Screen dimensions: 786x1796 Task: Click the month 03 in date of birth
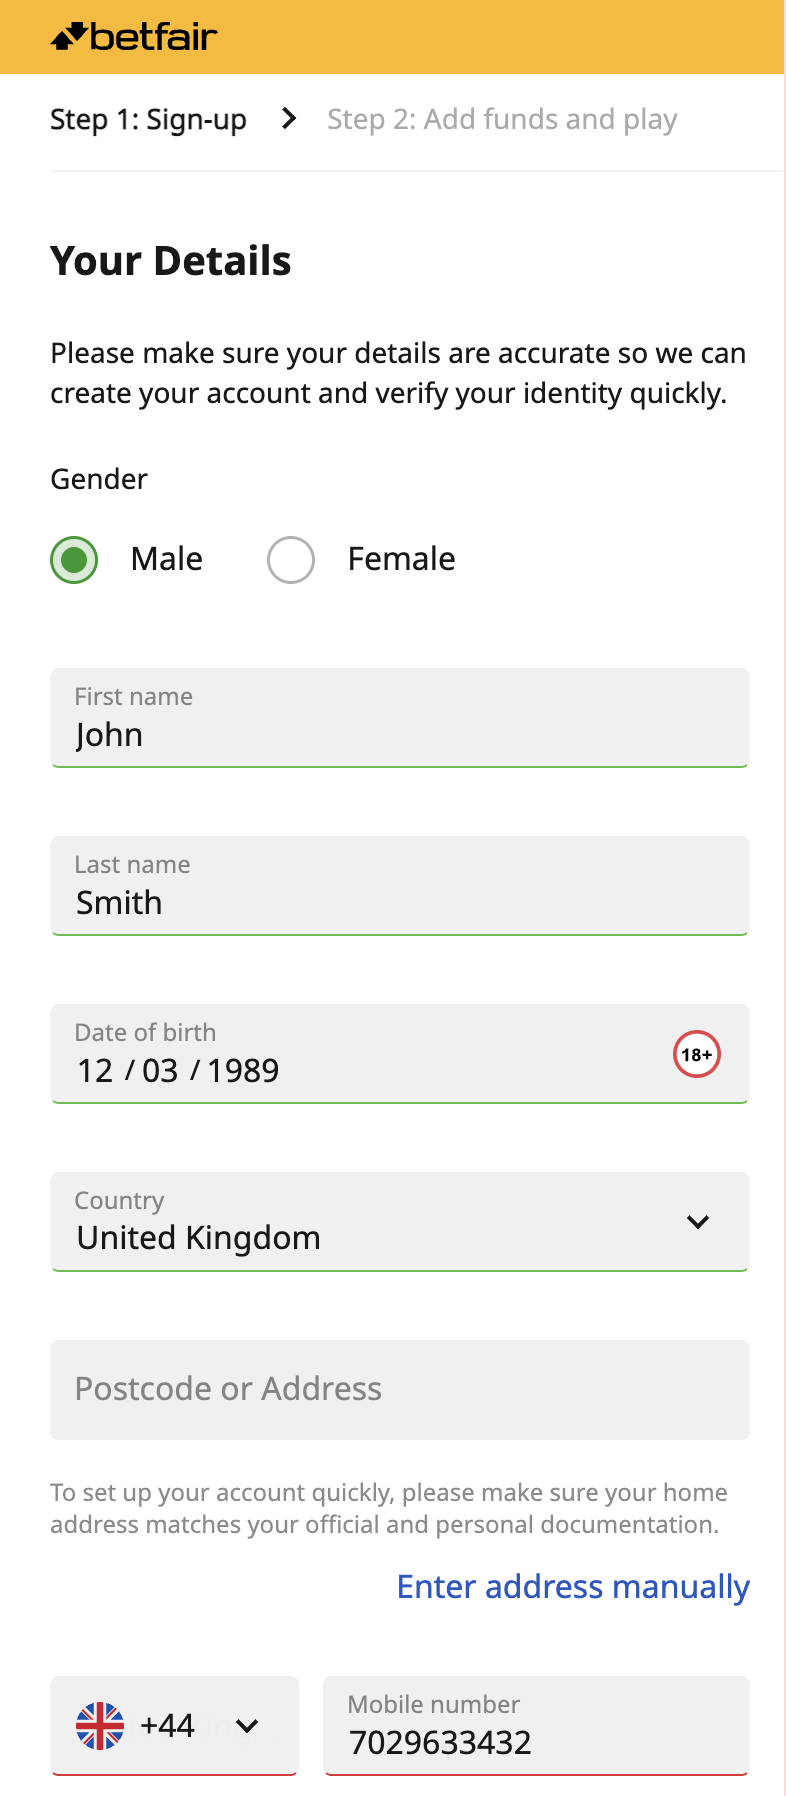pyautogui.click(x=160, y=1071)
